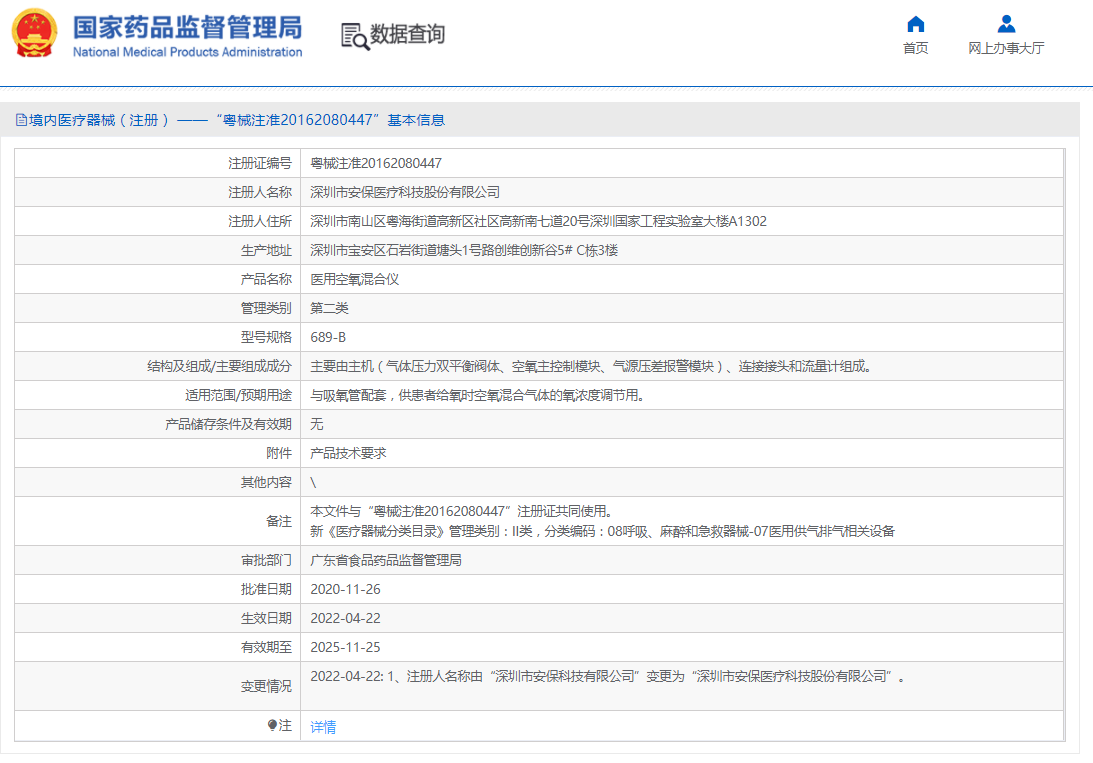Select effective date 2022-04-22
This screenshot has height=763, width=1093.
tap(345, 619)
